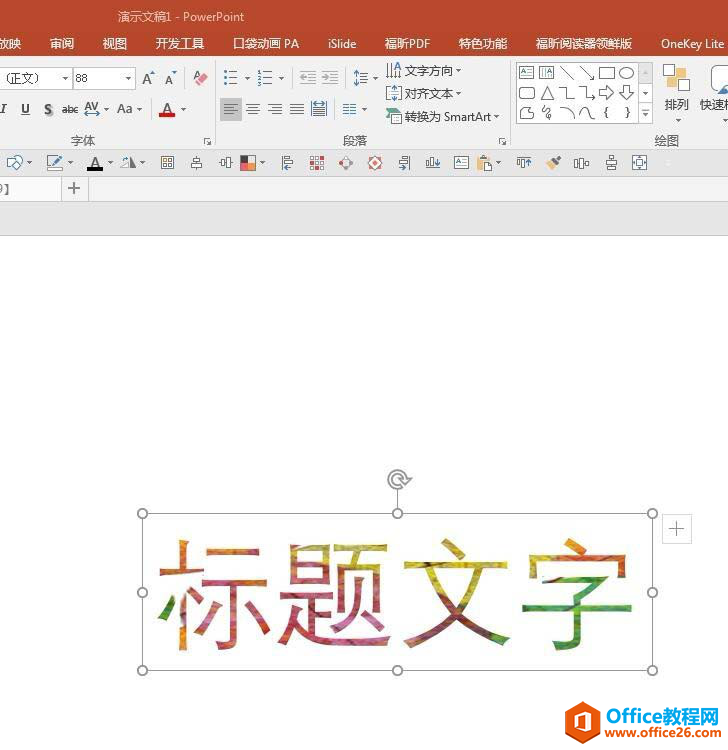
Task: Click the paste clipboard icon in toolbar
Action: coord(485,163)
